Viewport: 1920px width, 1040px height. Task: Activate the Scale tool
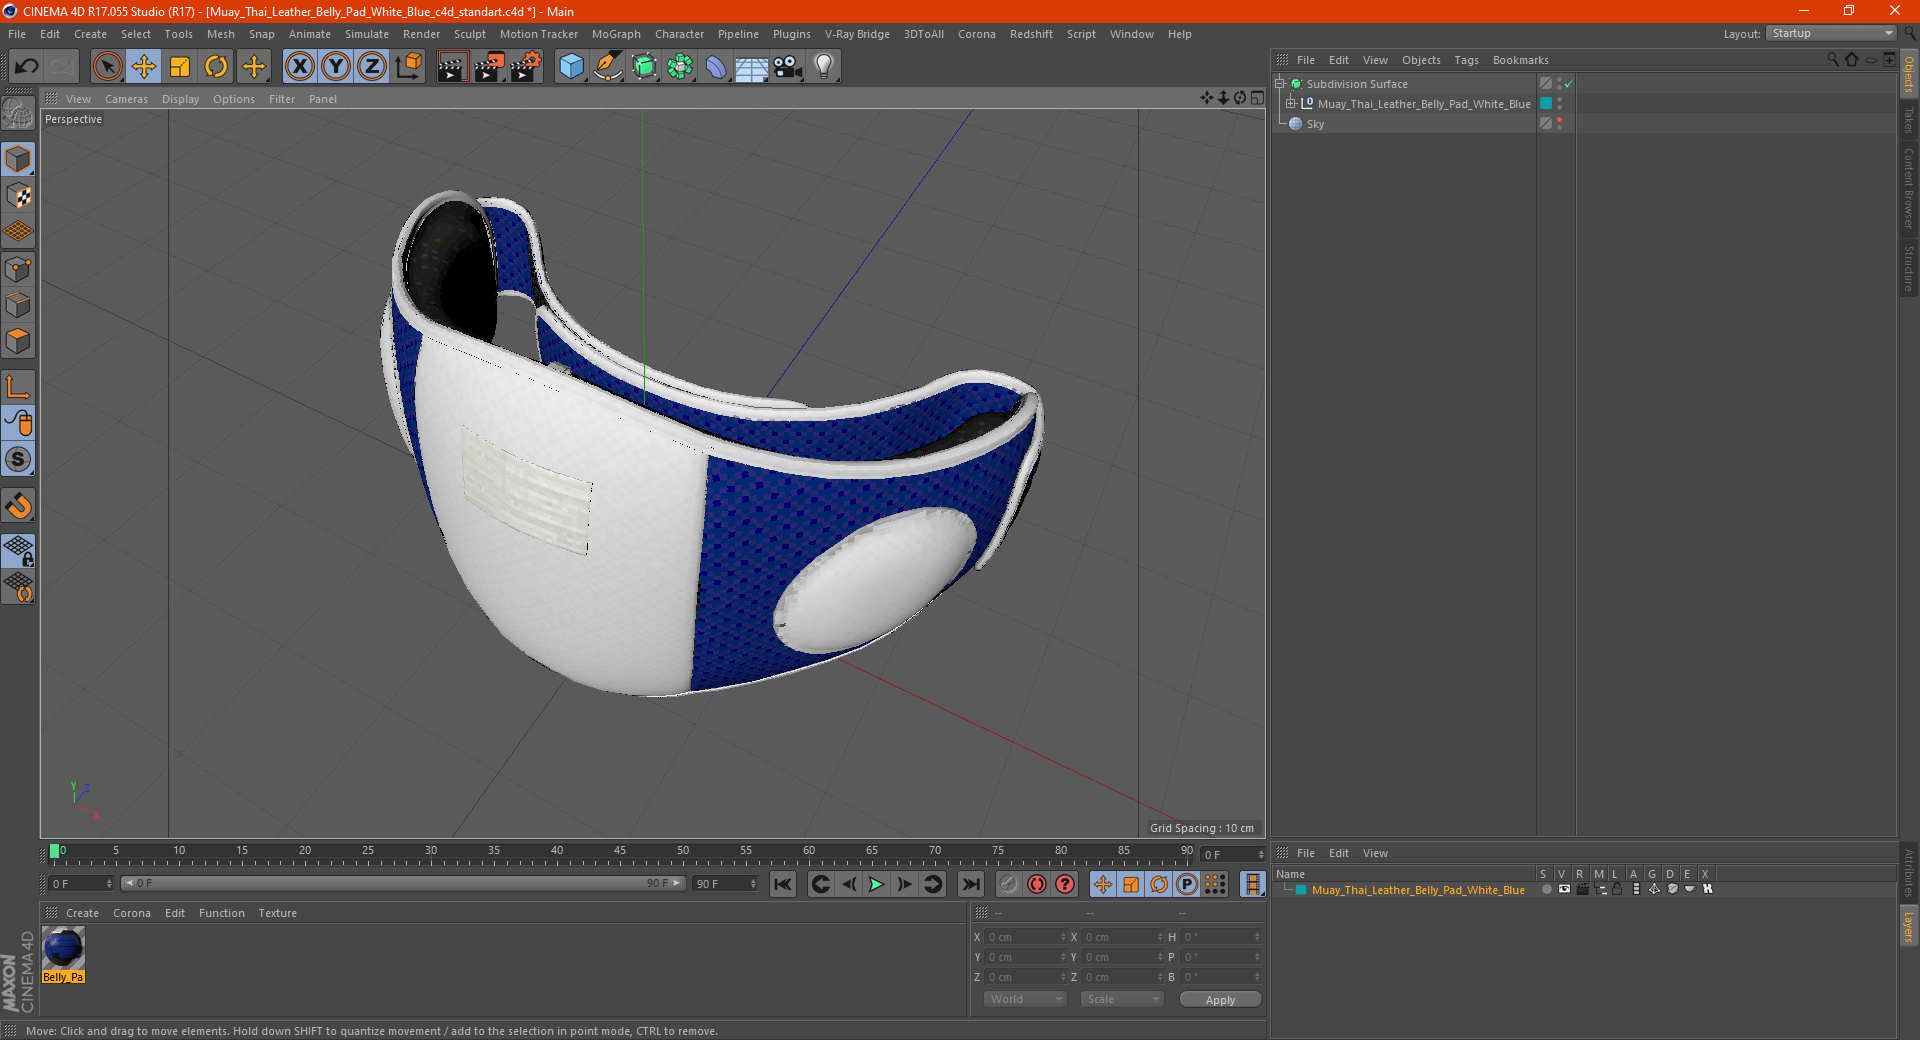pos(180,67)
